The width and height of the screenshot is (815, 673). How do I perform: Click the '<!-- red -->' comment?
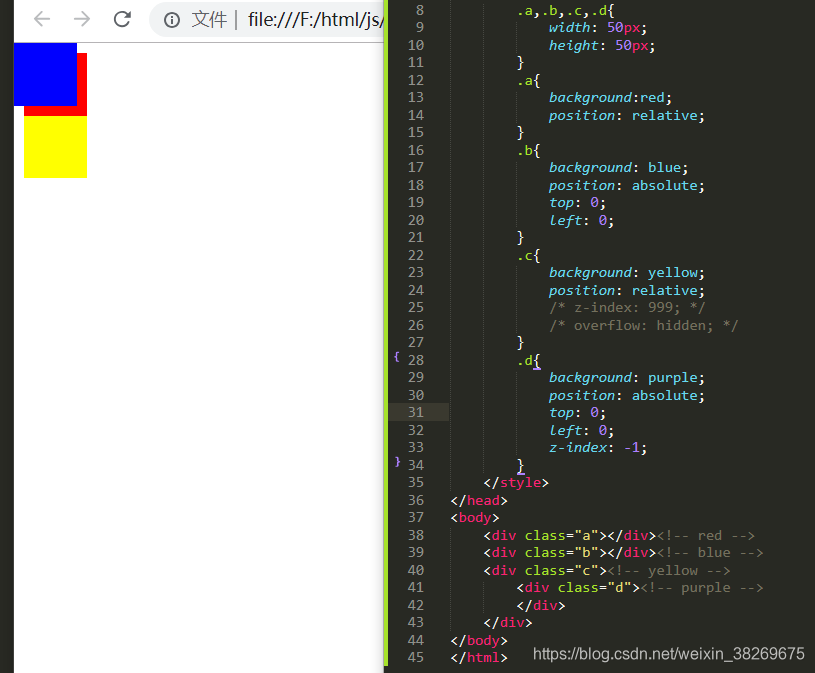[x=705, y=535]
